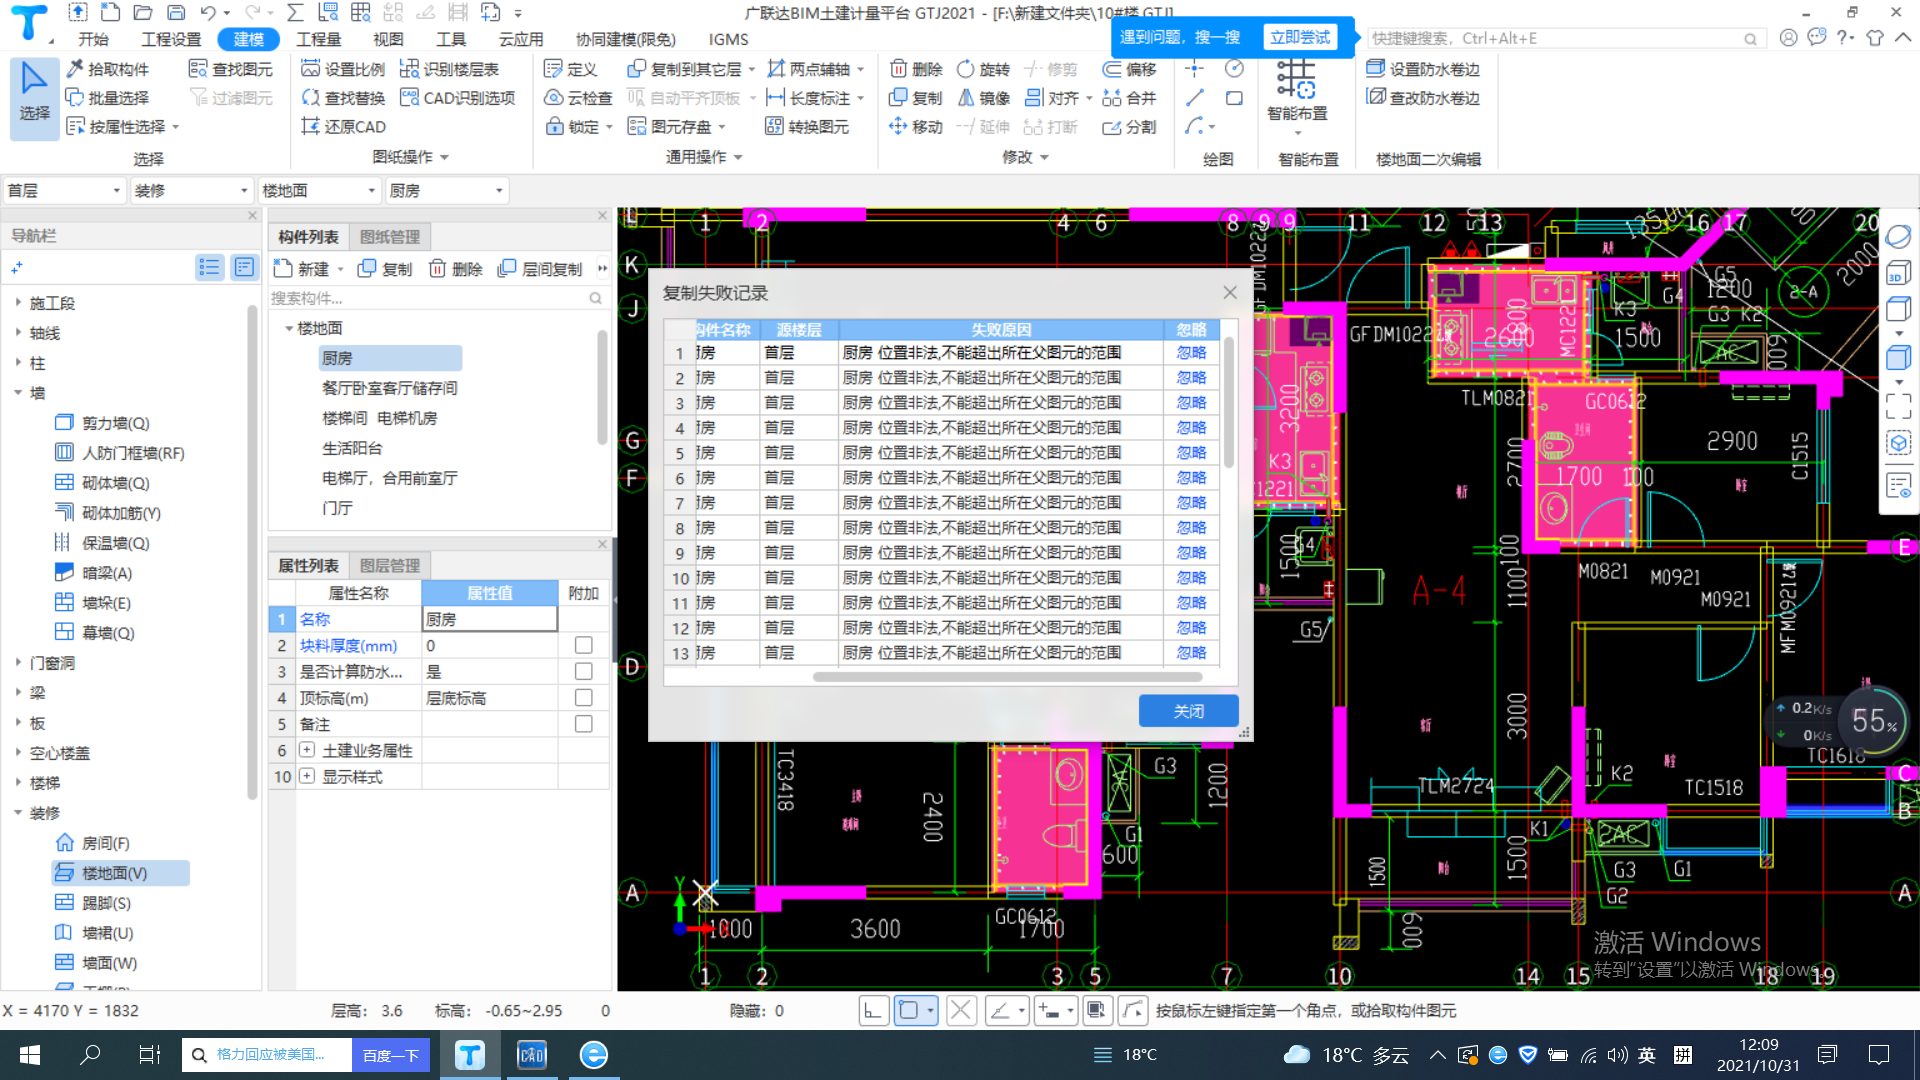The image size is (1920, 1080).
Task: Click the 分割 split tool
Action: point(1130,127)
